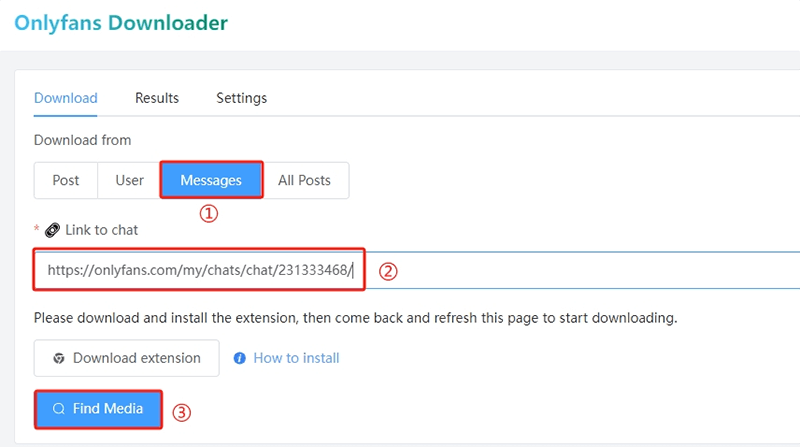Click the magnifier icon in Find Media
800x447 pixels.
pyautogui.click(x=59, y=409)
